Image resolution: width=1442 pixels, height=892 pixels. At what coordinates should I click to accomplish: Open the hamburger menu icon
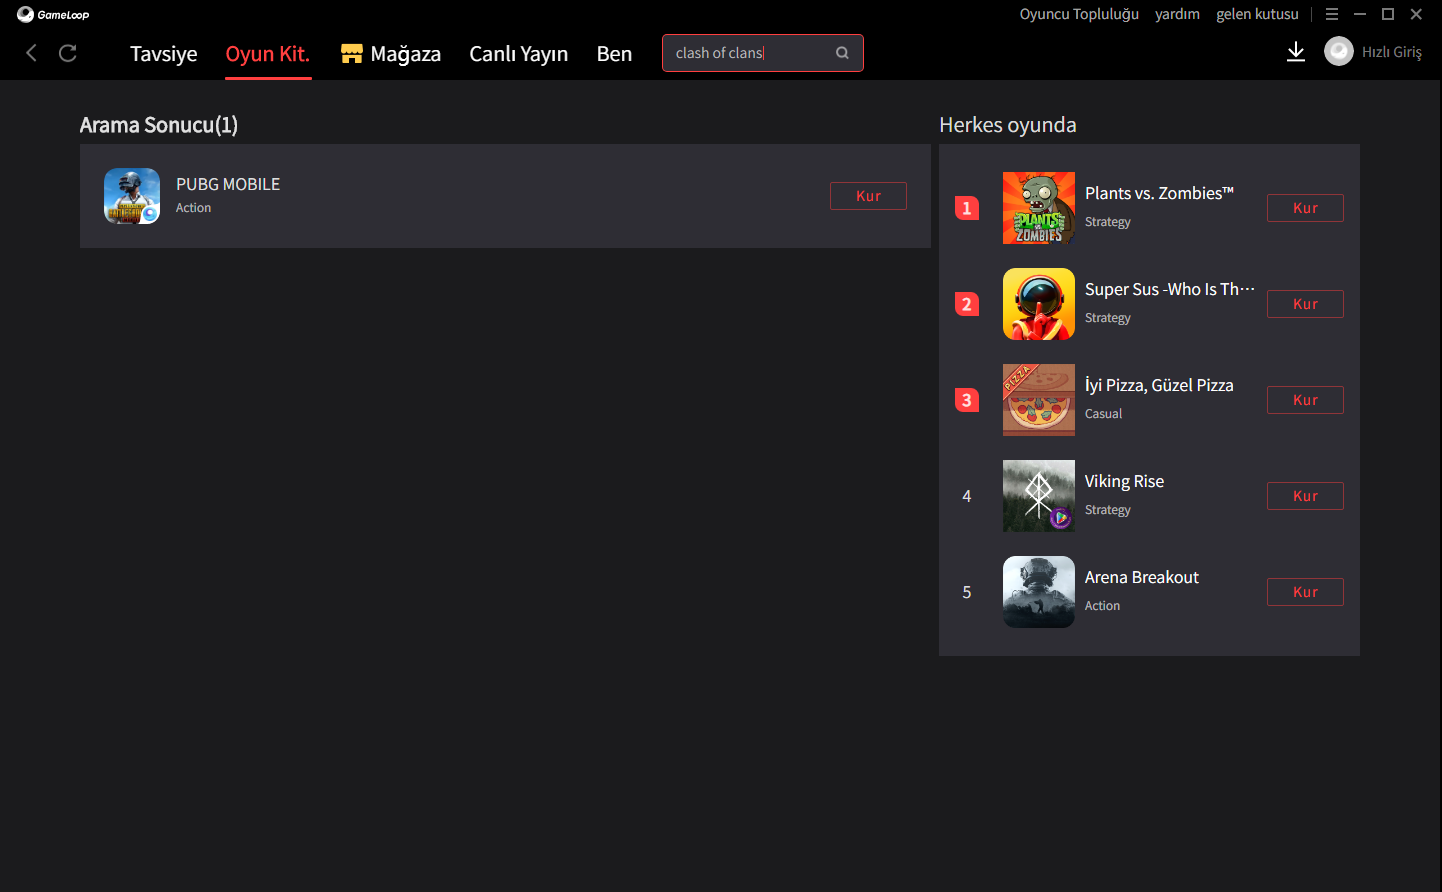pos(1332,14)
